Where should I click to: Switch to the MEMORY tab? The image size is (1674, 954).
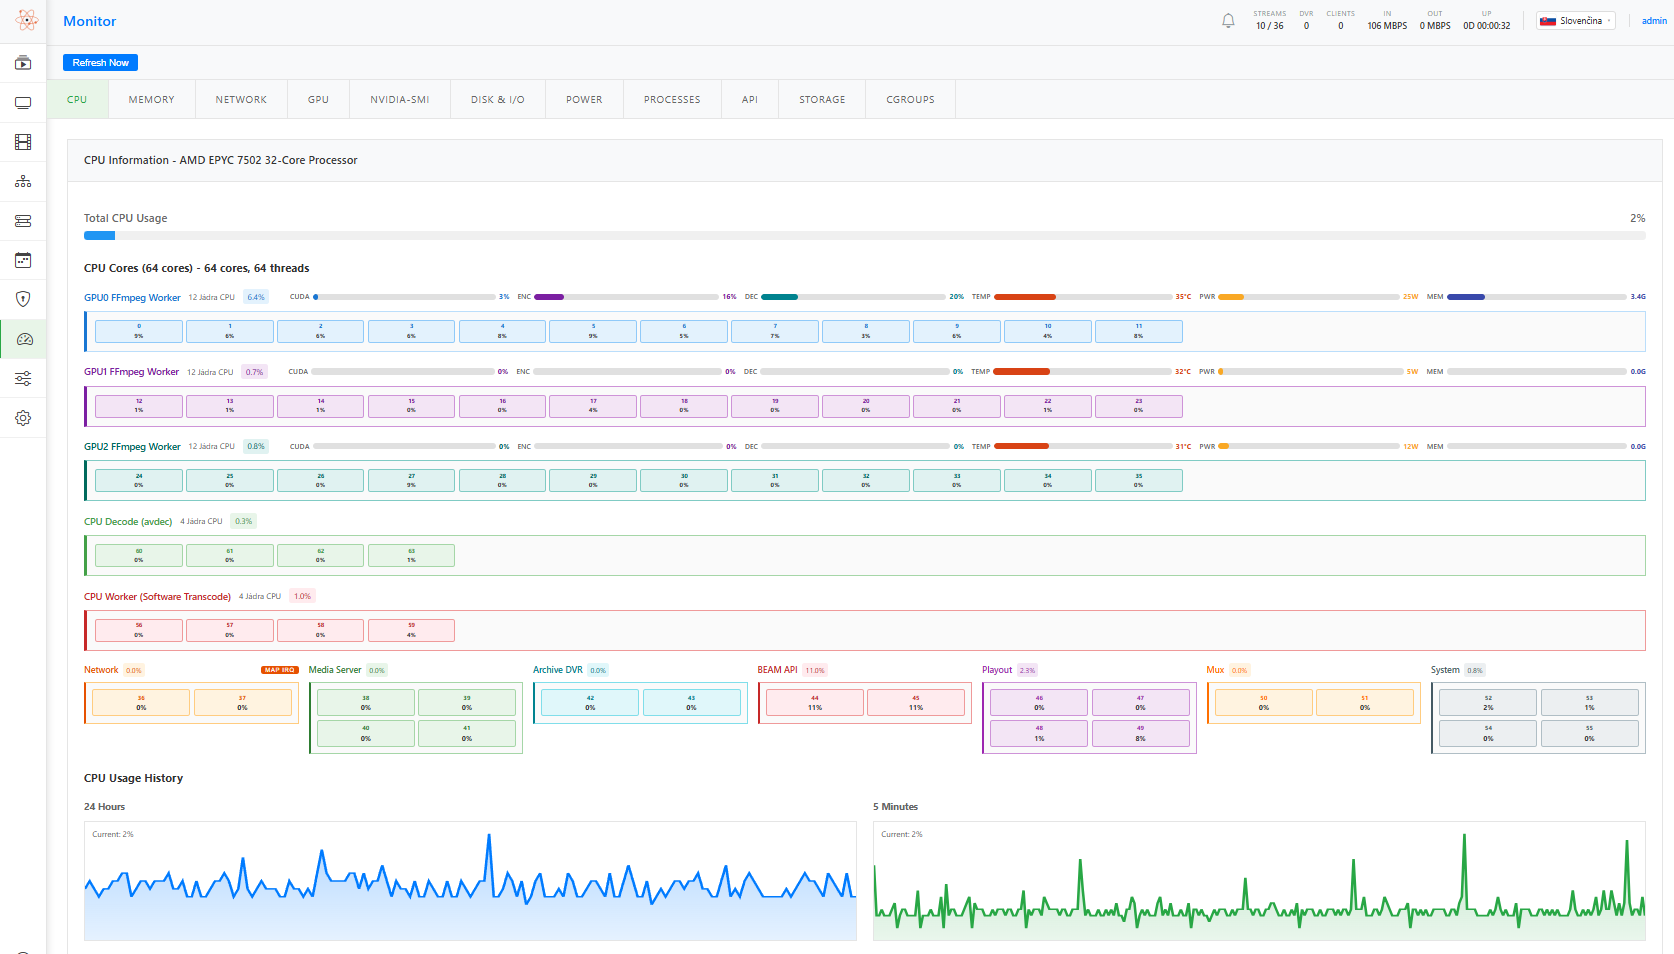pos(152,100)
